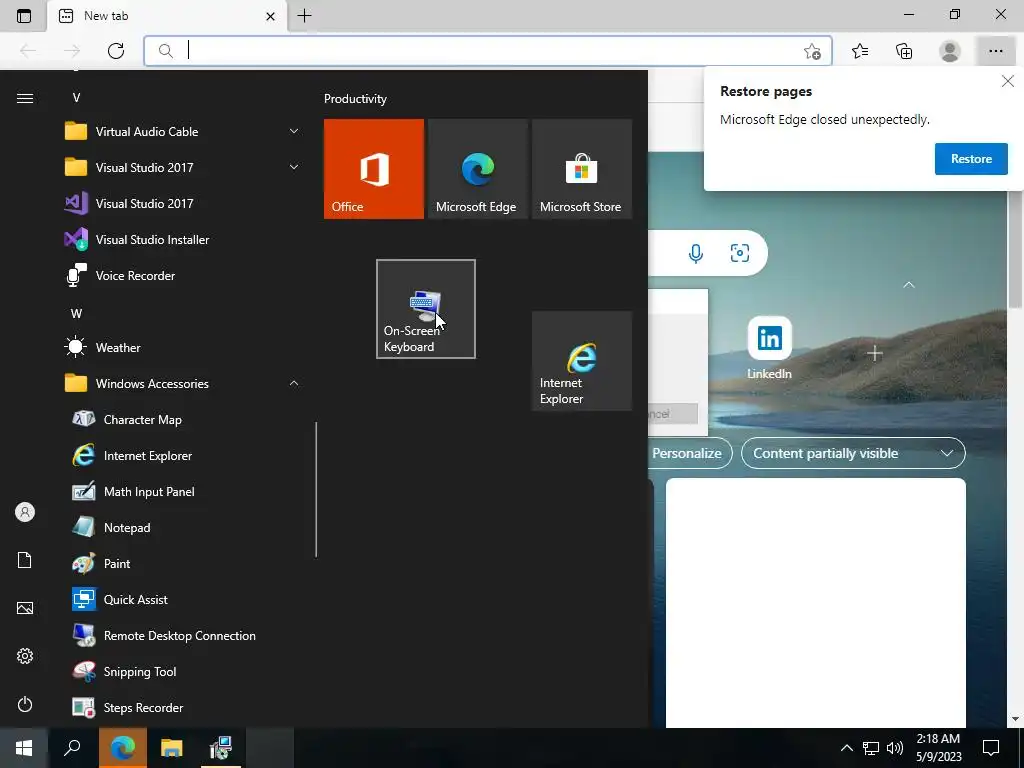The image size is (1024, 768).
Task: Open Notepad
Action: (x=183, y=527)
